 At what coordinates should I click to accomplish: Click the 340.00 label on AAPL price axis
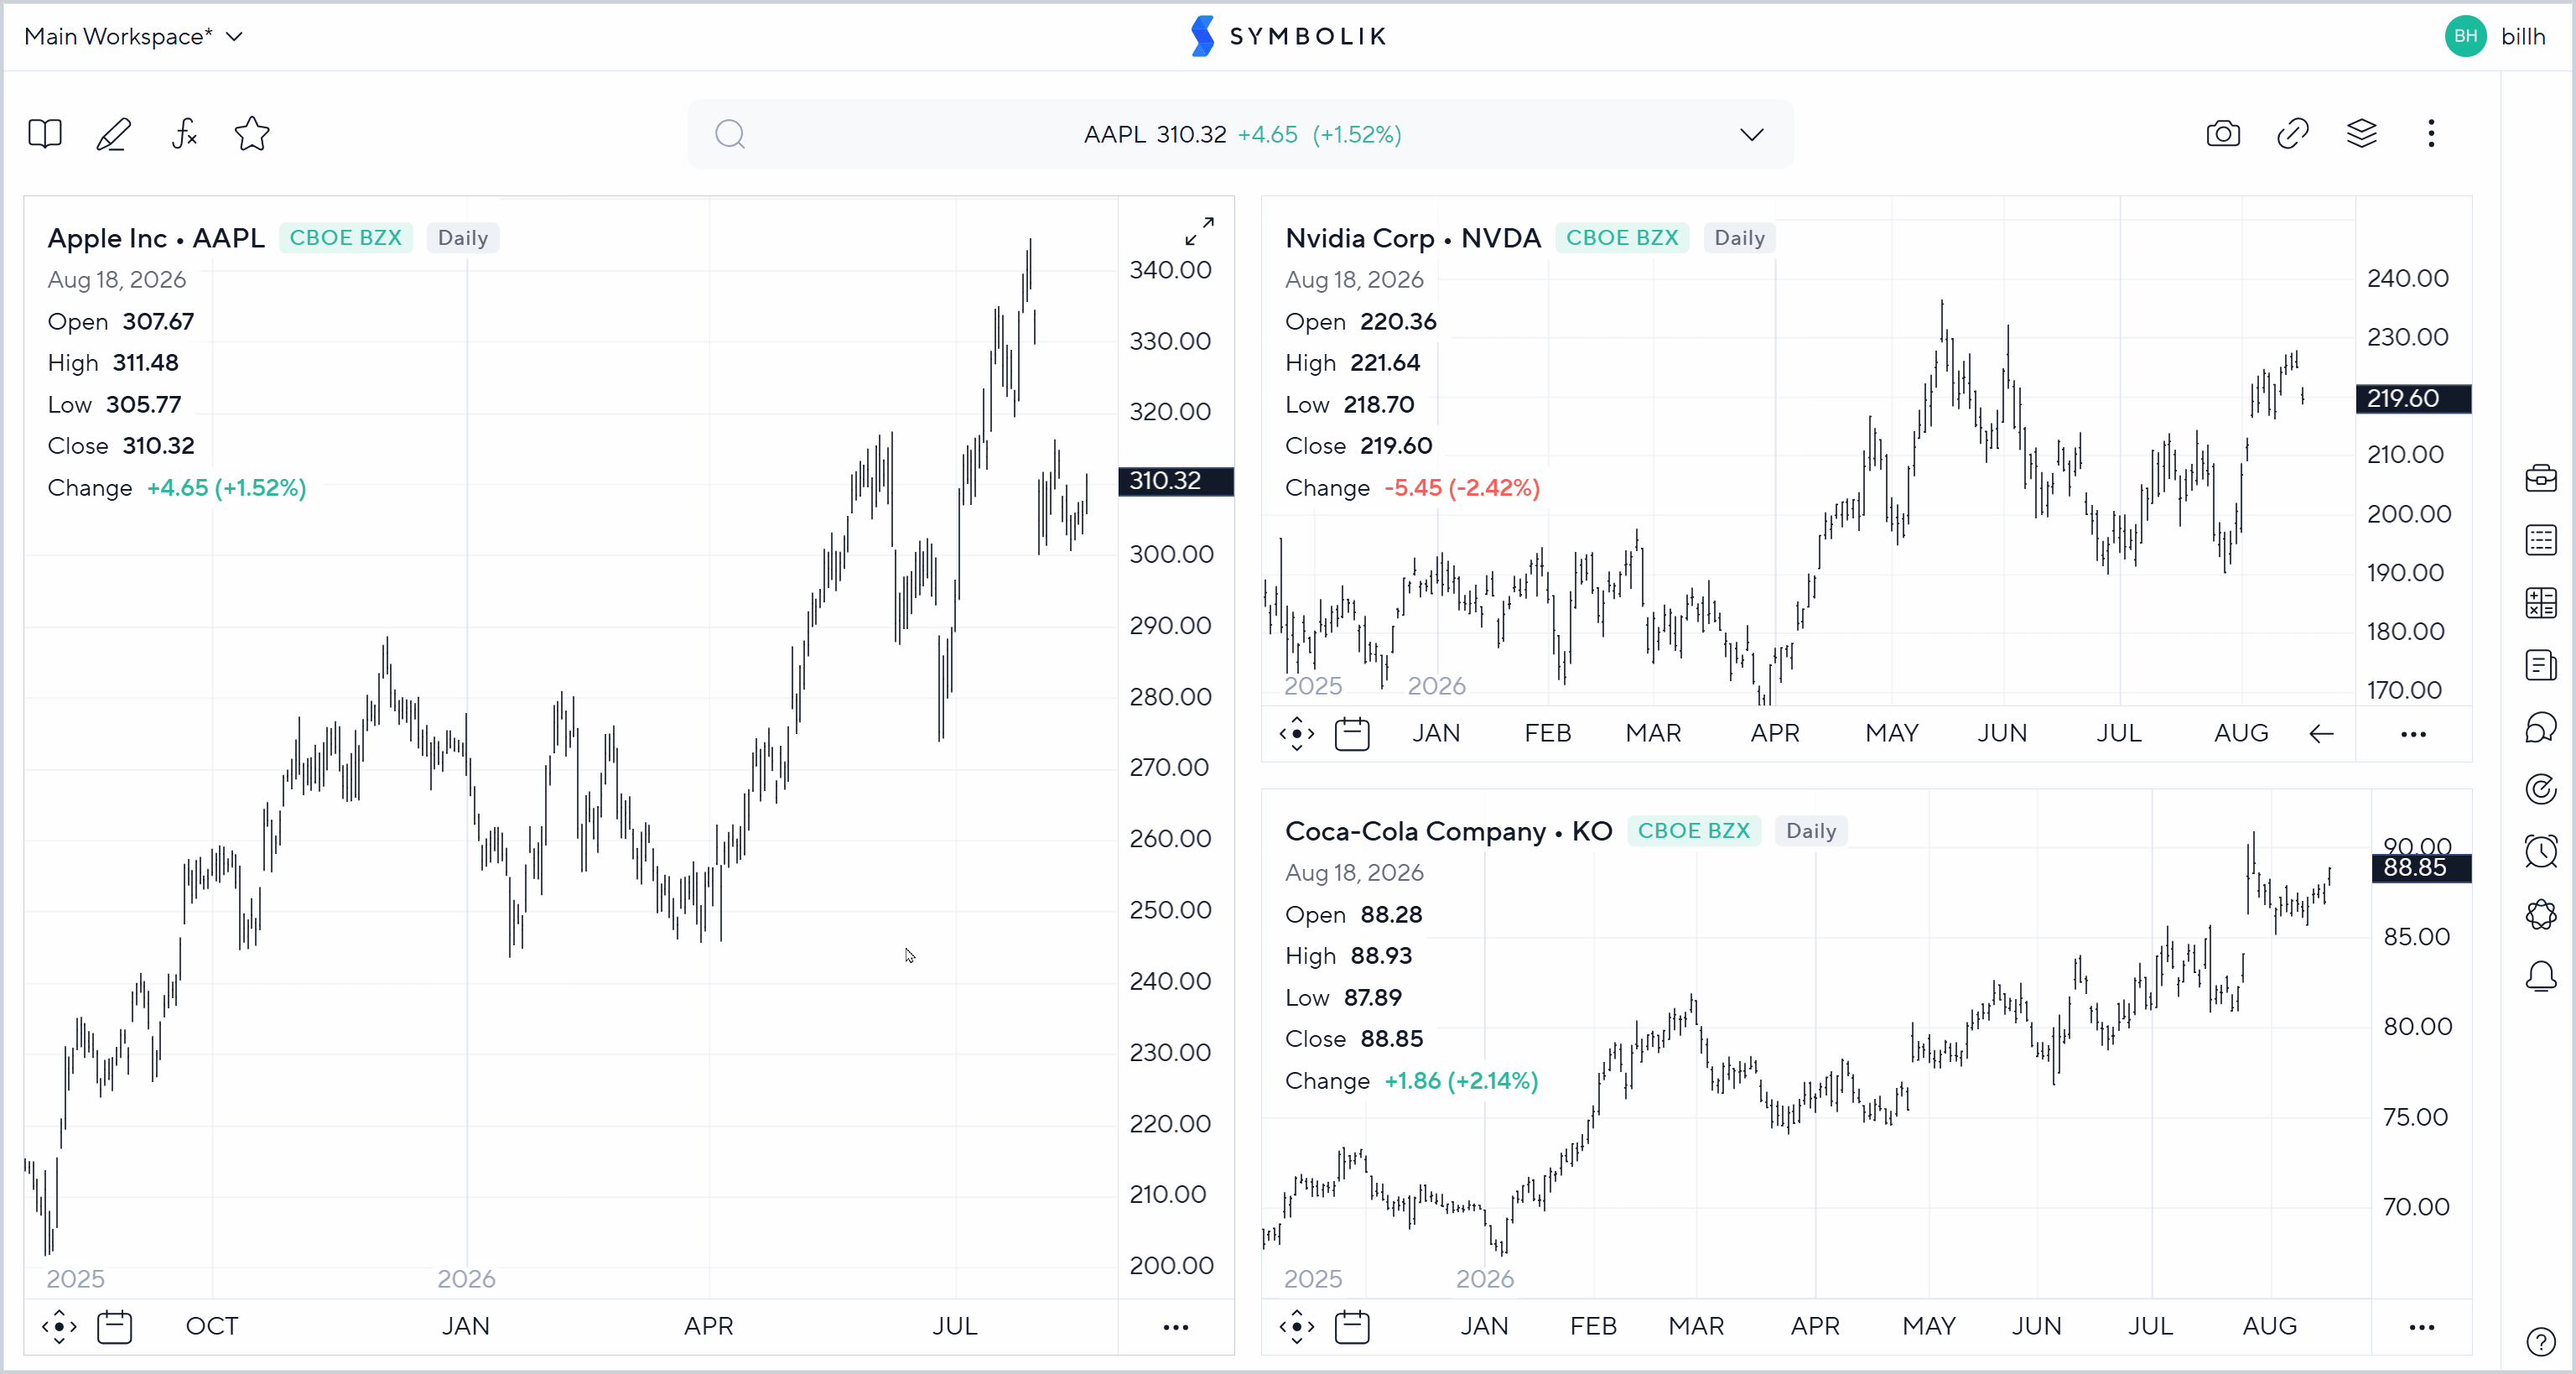tap(1170, 270)
